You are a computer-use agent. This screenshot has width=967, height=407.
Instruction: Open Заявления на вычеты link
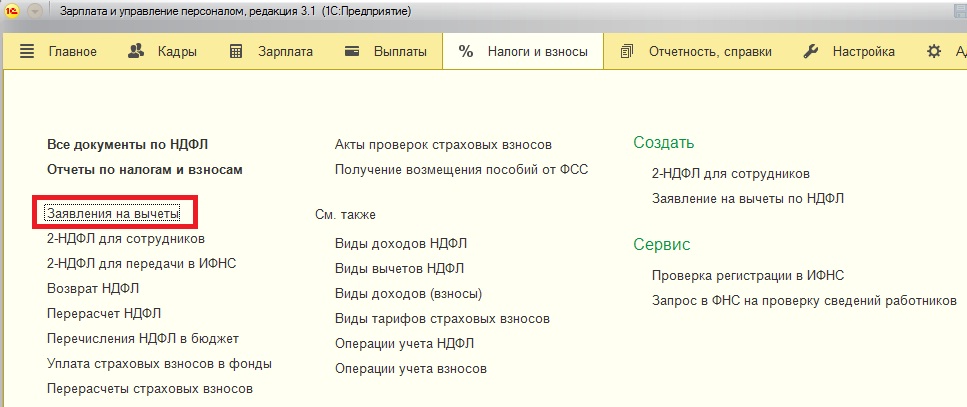[113, 213]
